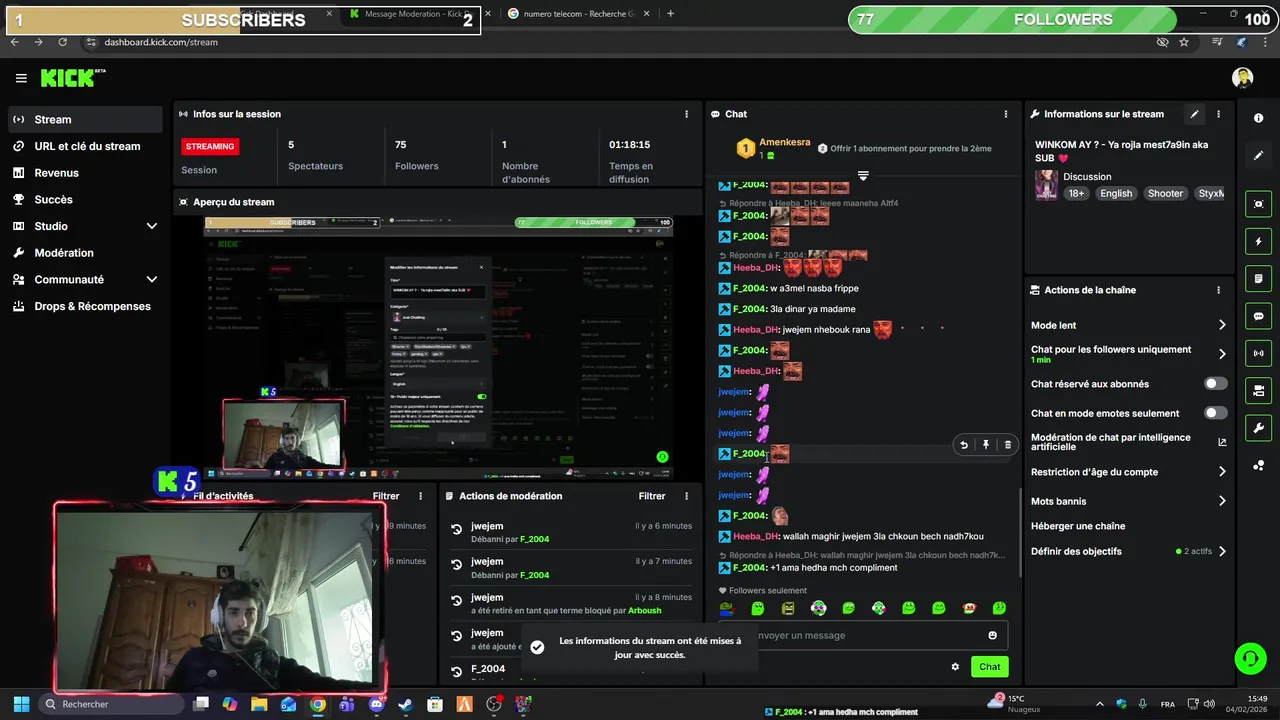Toggle the stream preview widget in sidebar

pos(1259,204)
